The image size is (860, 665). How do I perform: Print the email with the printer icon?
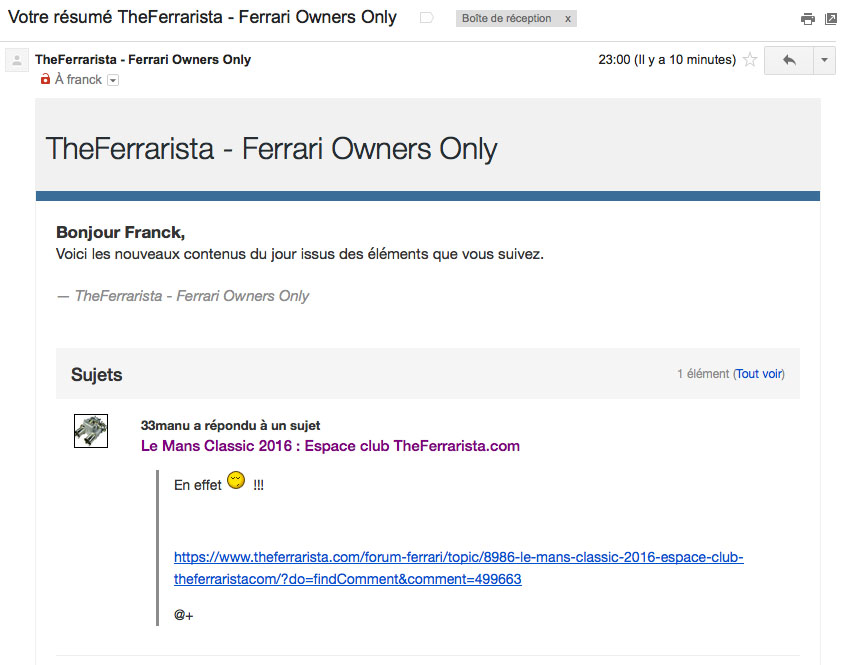(807, 19)
